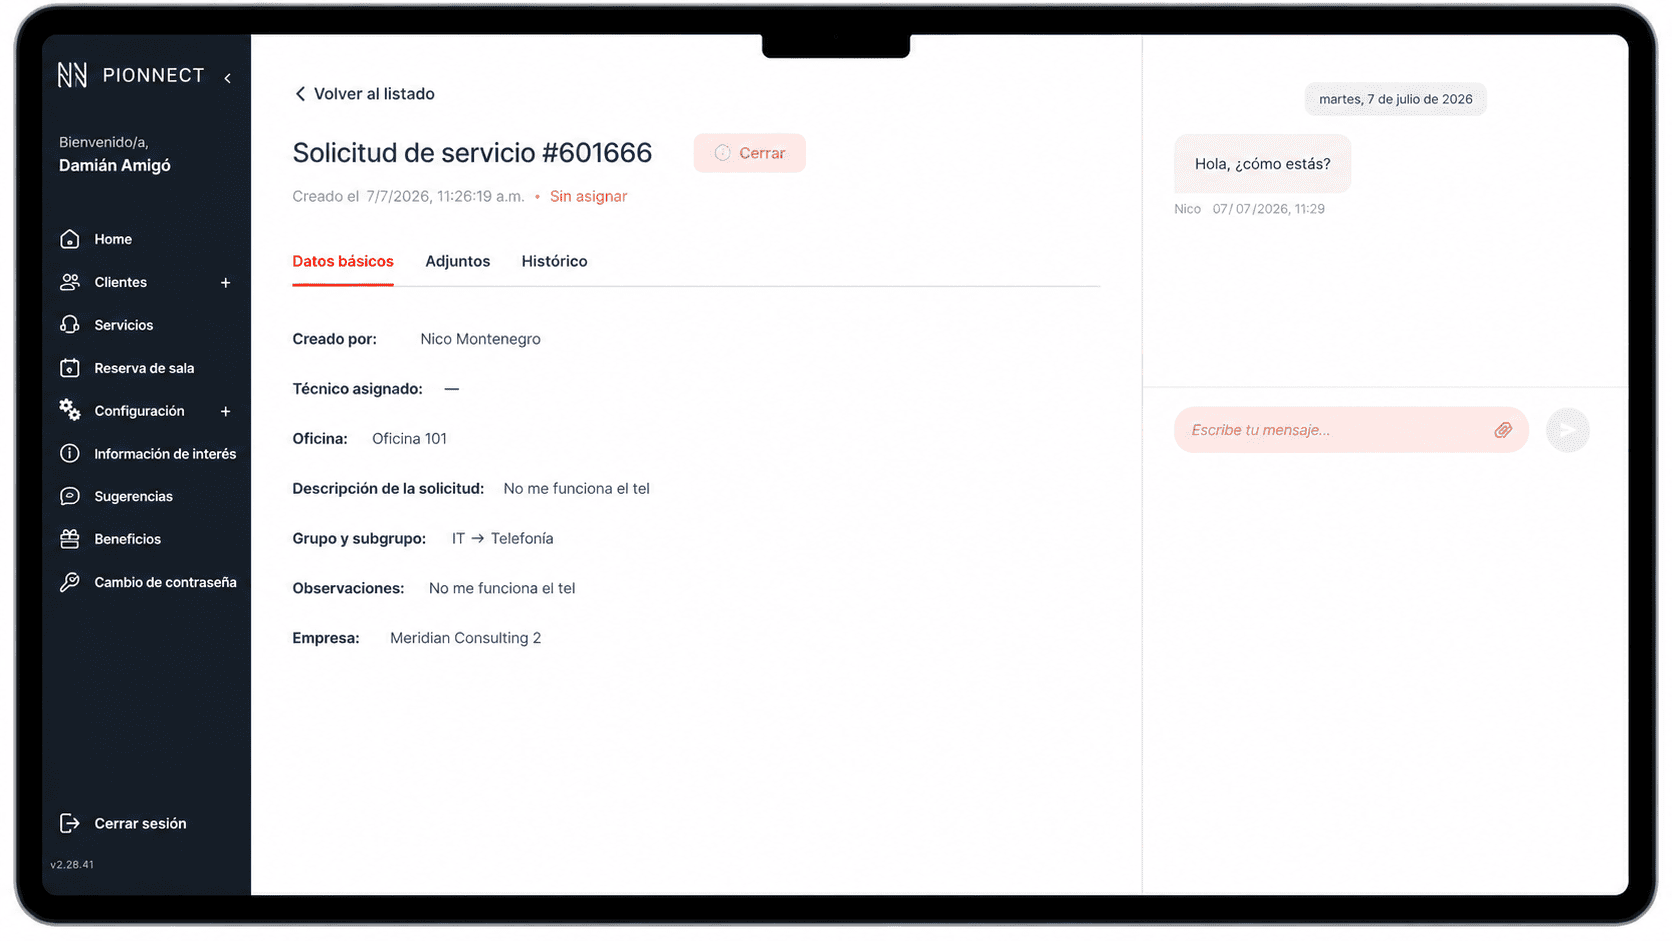Click the Información de interés info icon
Screen dimensions: 1672x941
[69, 453]
